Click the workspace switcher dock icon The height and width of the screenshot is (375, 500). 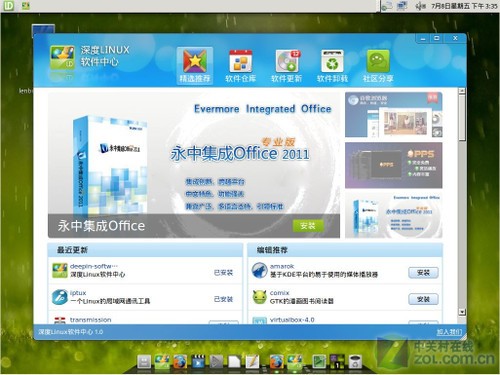pos(337,362)
